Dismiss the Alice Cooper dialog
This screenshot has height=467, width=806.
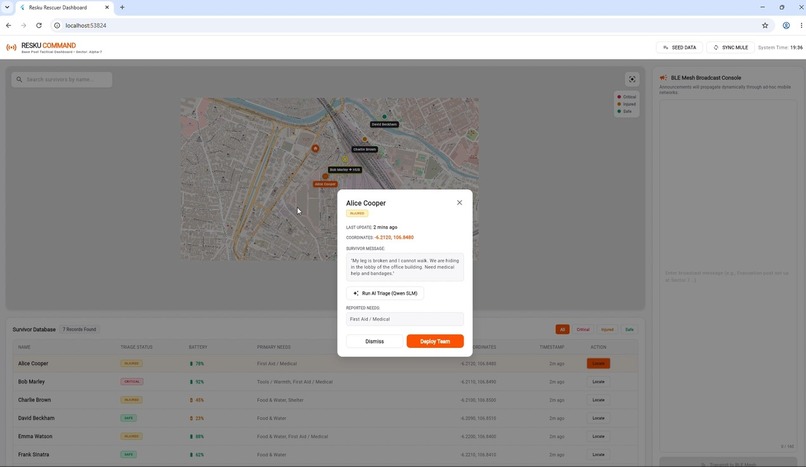tap(374, 341)
